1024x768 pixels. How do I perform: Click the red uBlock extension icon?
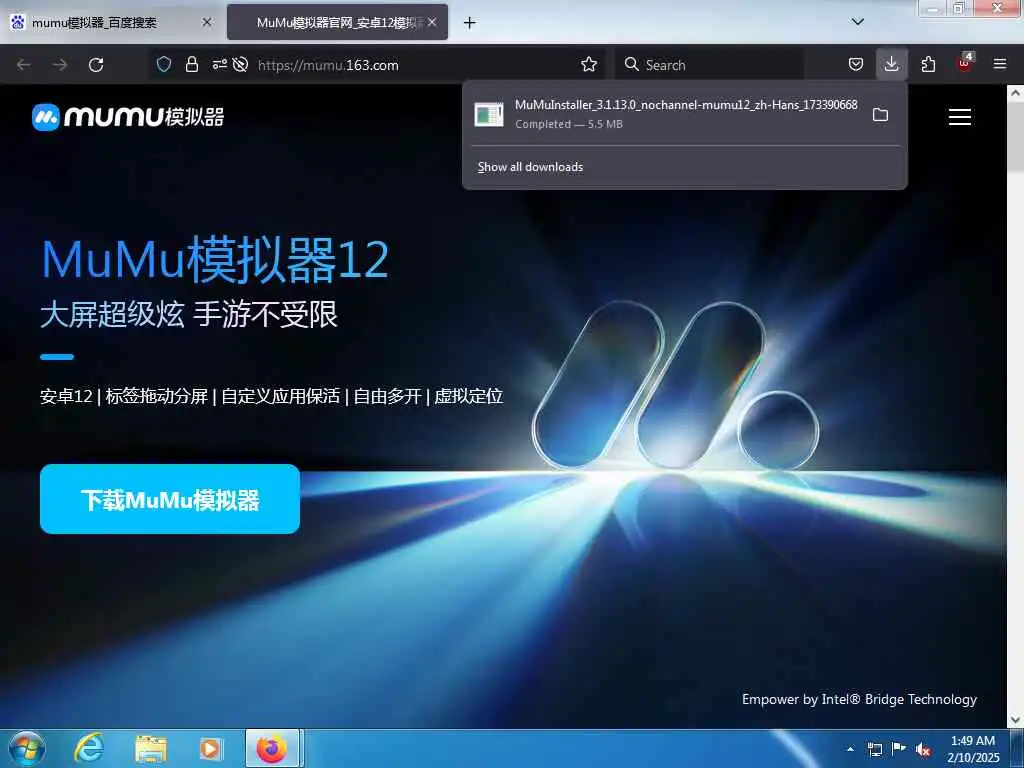click(x=965, y=63)
